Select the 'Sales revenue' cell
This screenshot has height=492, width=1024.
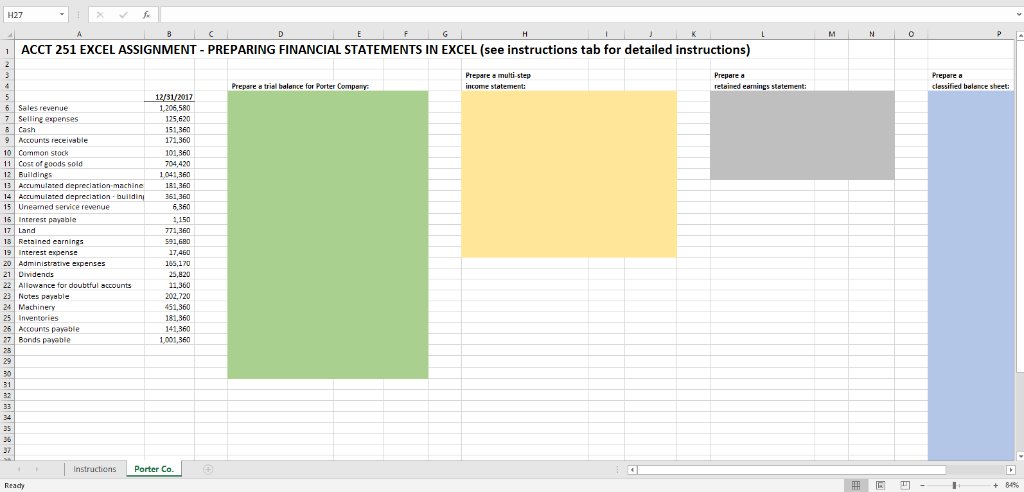tap(78, 108)
